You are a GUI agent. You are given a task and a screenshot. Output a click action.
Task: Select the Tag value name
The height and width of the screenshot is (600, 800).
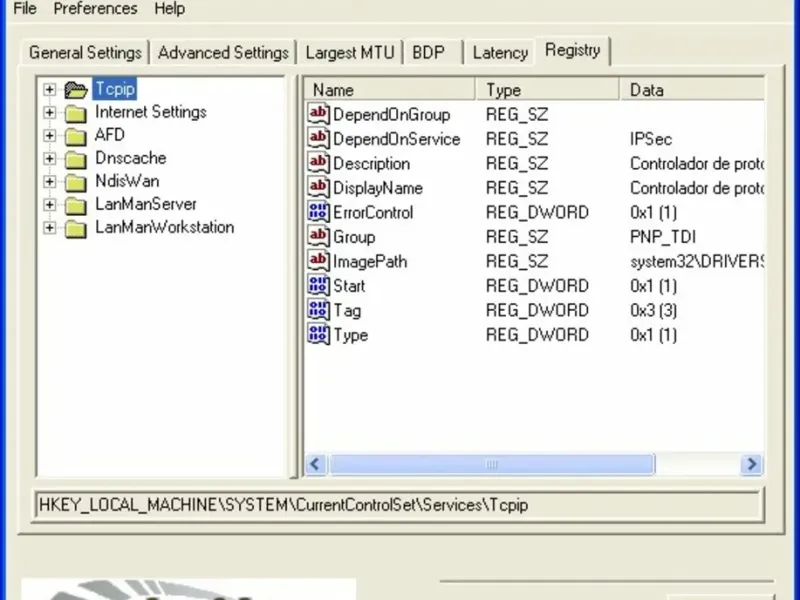click(x=347, y=311)
